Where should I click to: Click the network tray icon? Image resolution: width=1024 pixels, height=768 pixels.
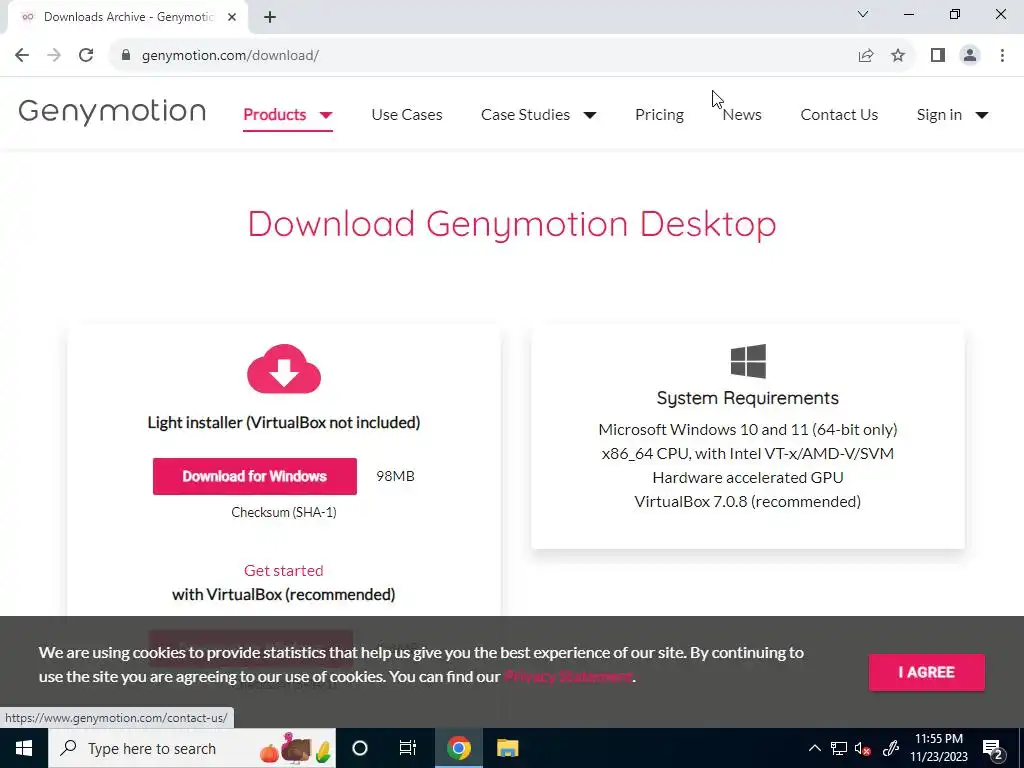[x=839, y=748]
